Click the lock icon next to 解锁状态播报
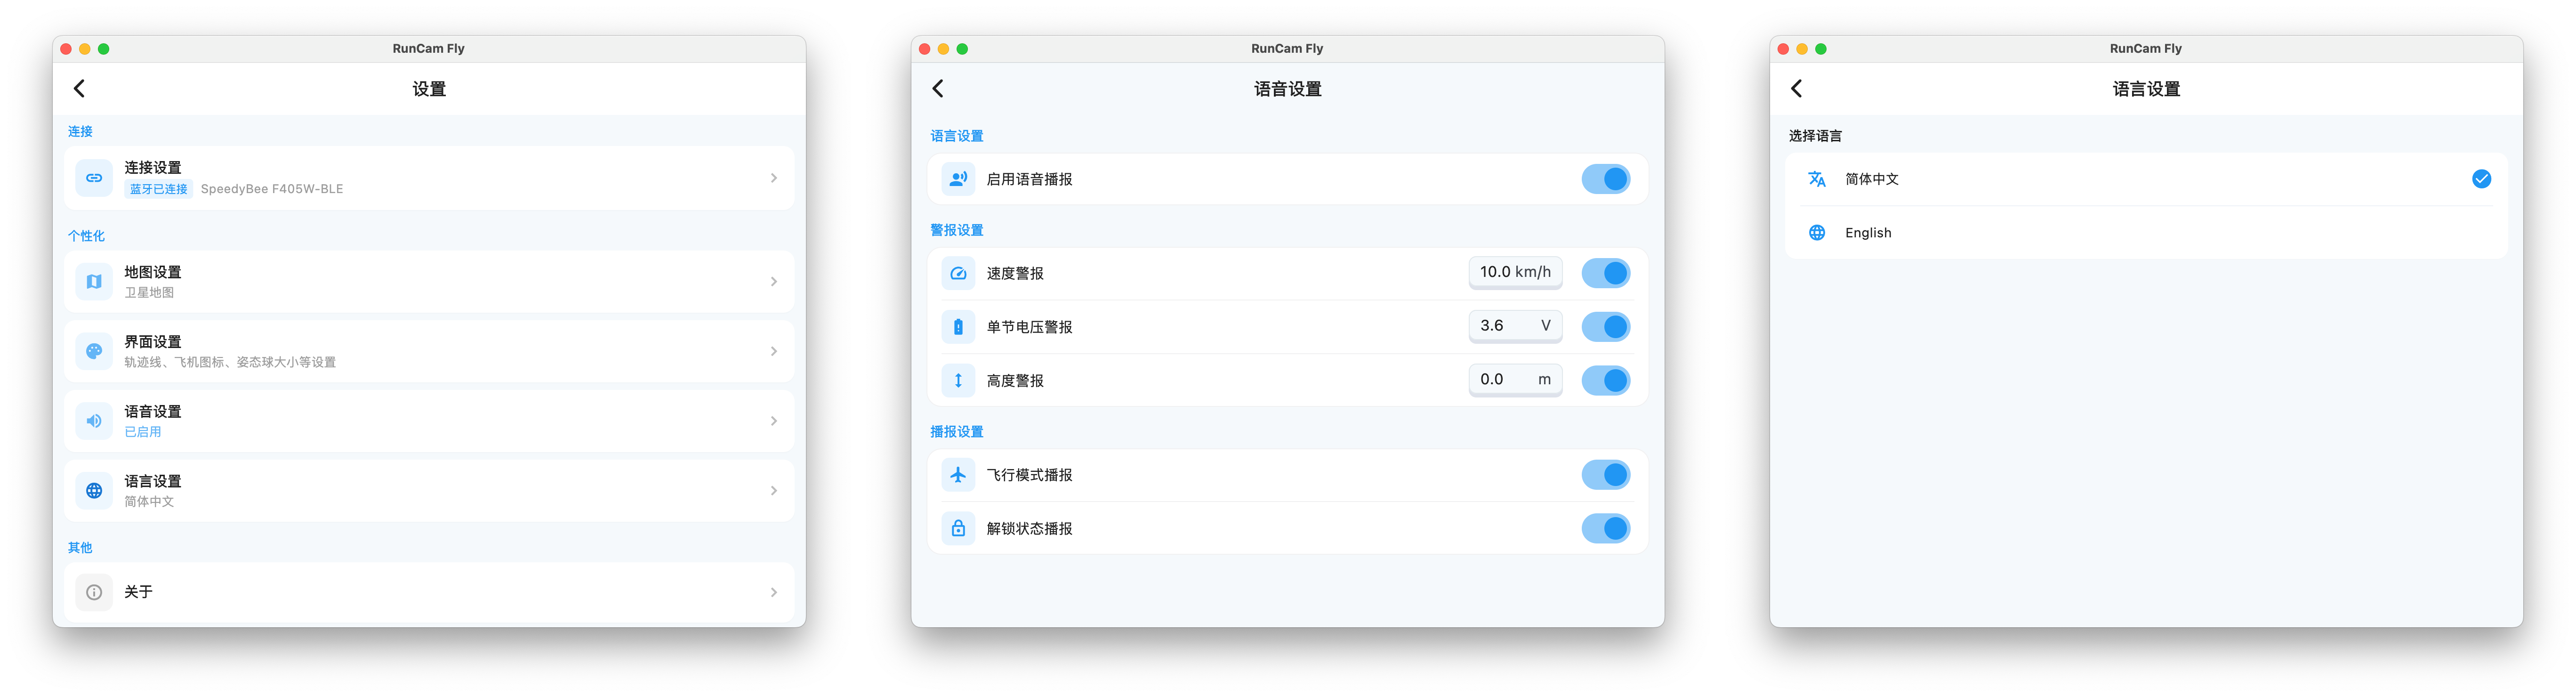 click(957, 528)
